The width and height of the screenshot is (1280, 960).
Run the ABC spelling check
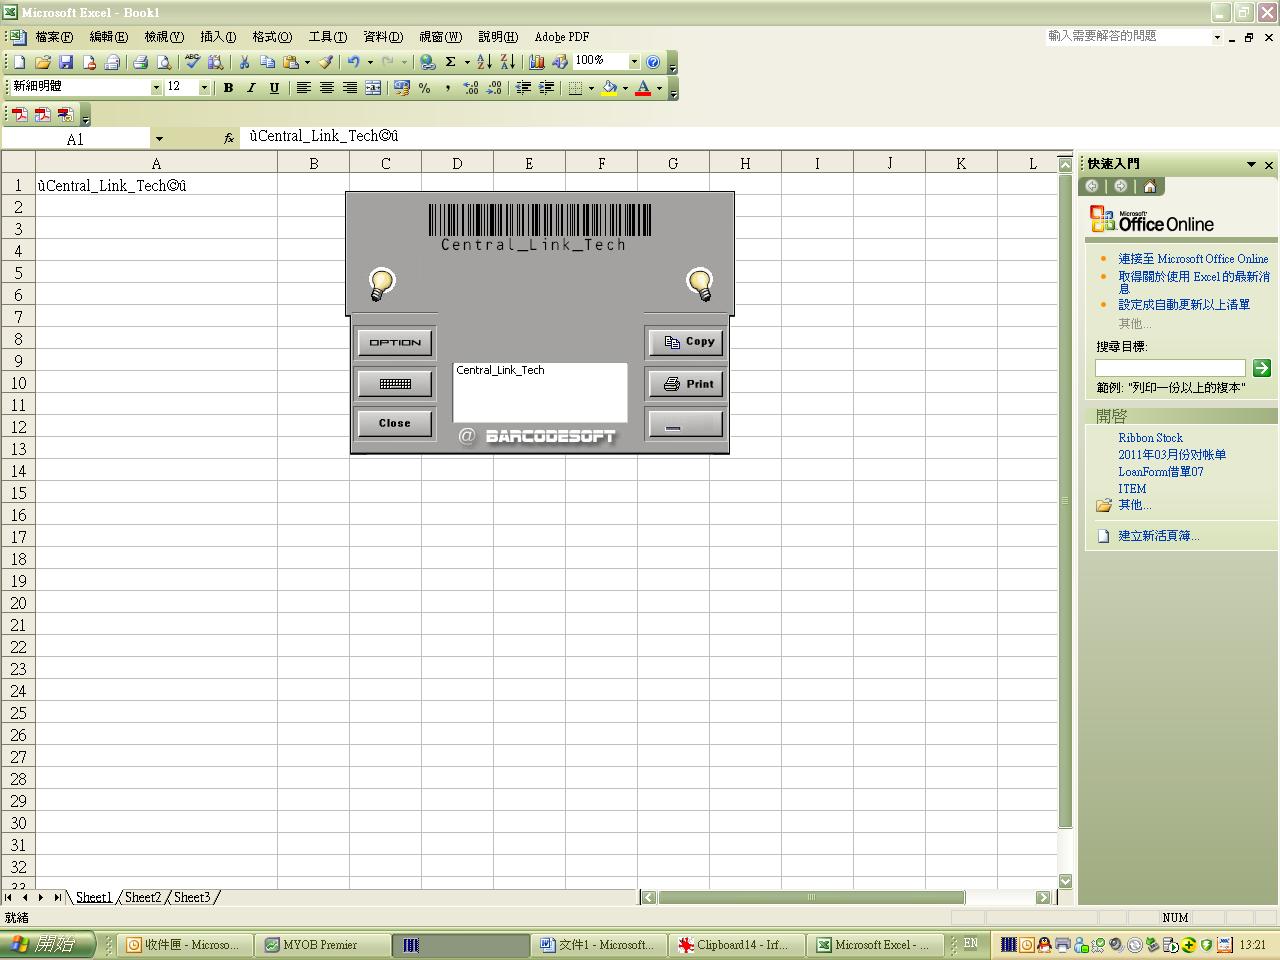pos(192,62)
